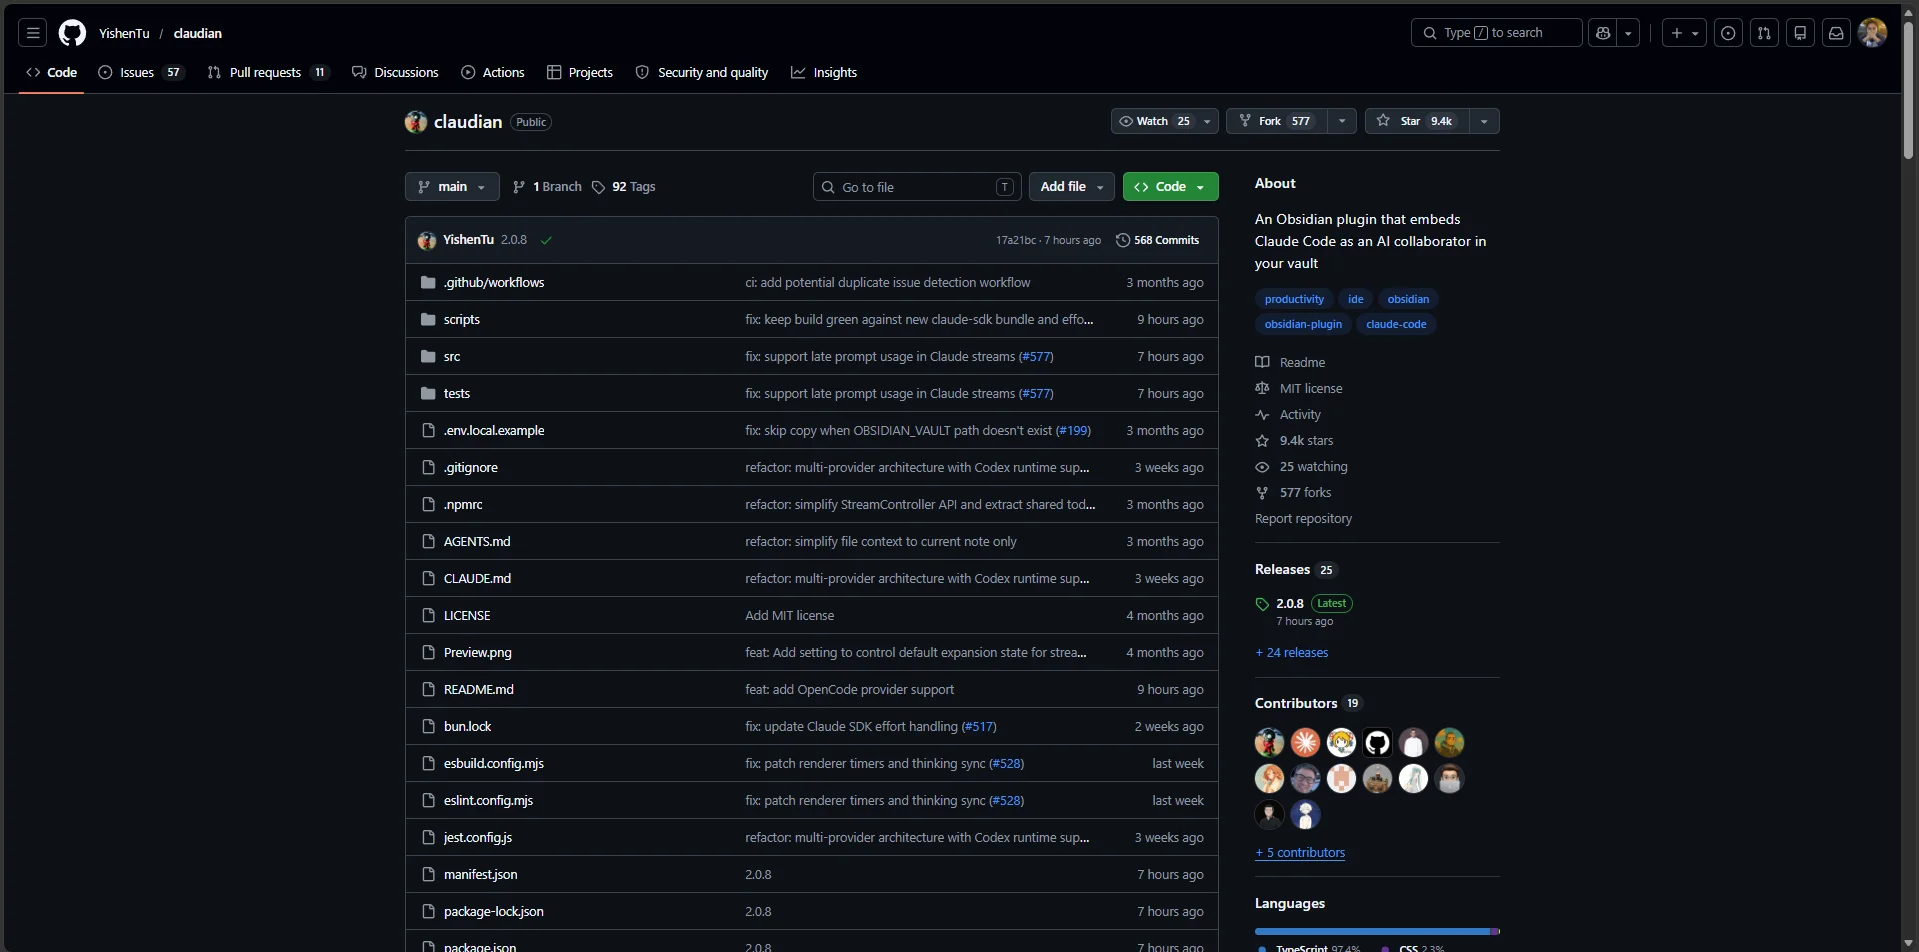Open the user profile avatar menu
Screen dimensions: 1919x952
click(x=1872, y=33)
